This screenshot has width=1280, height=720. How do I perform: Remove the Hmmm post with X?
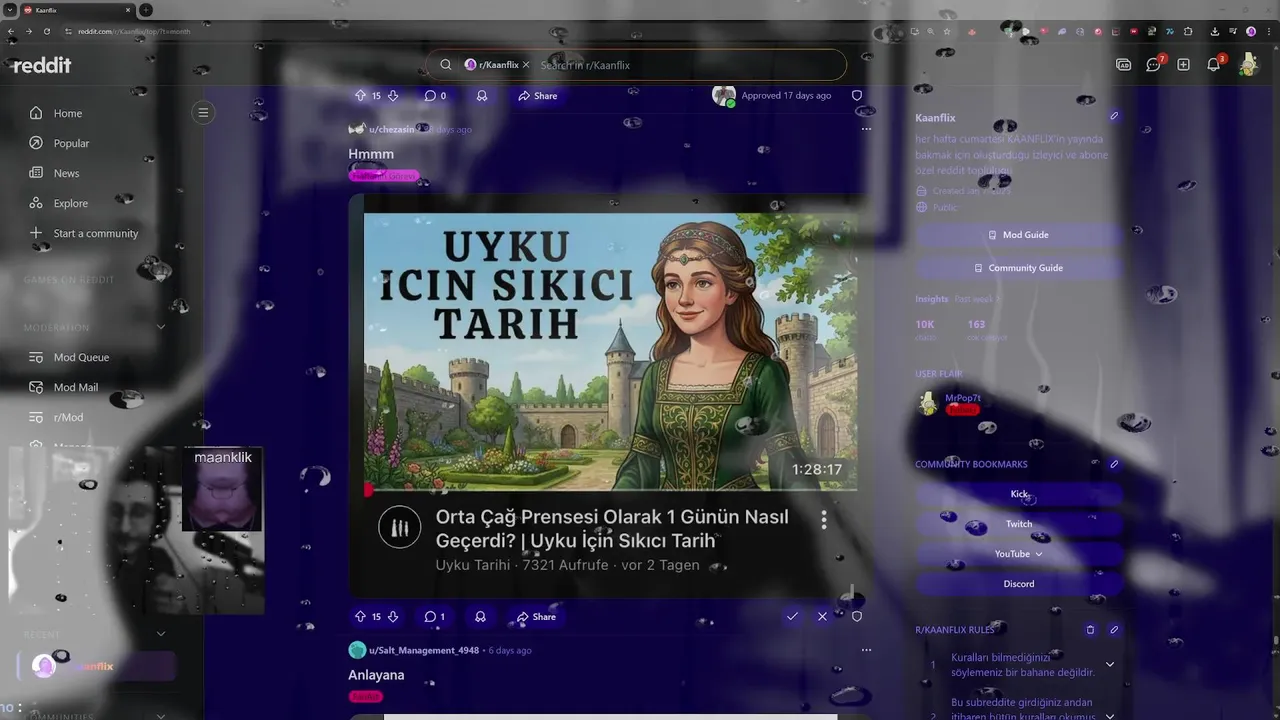(823, 617)
